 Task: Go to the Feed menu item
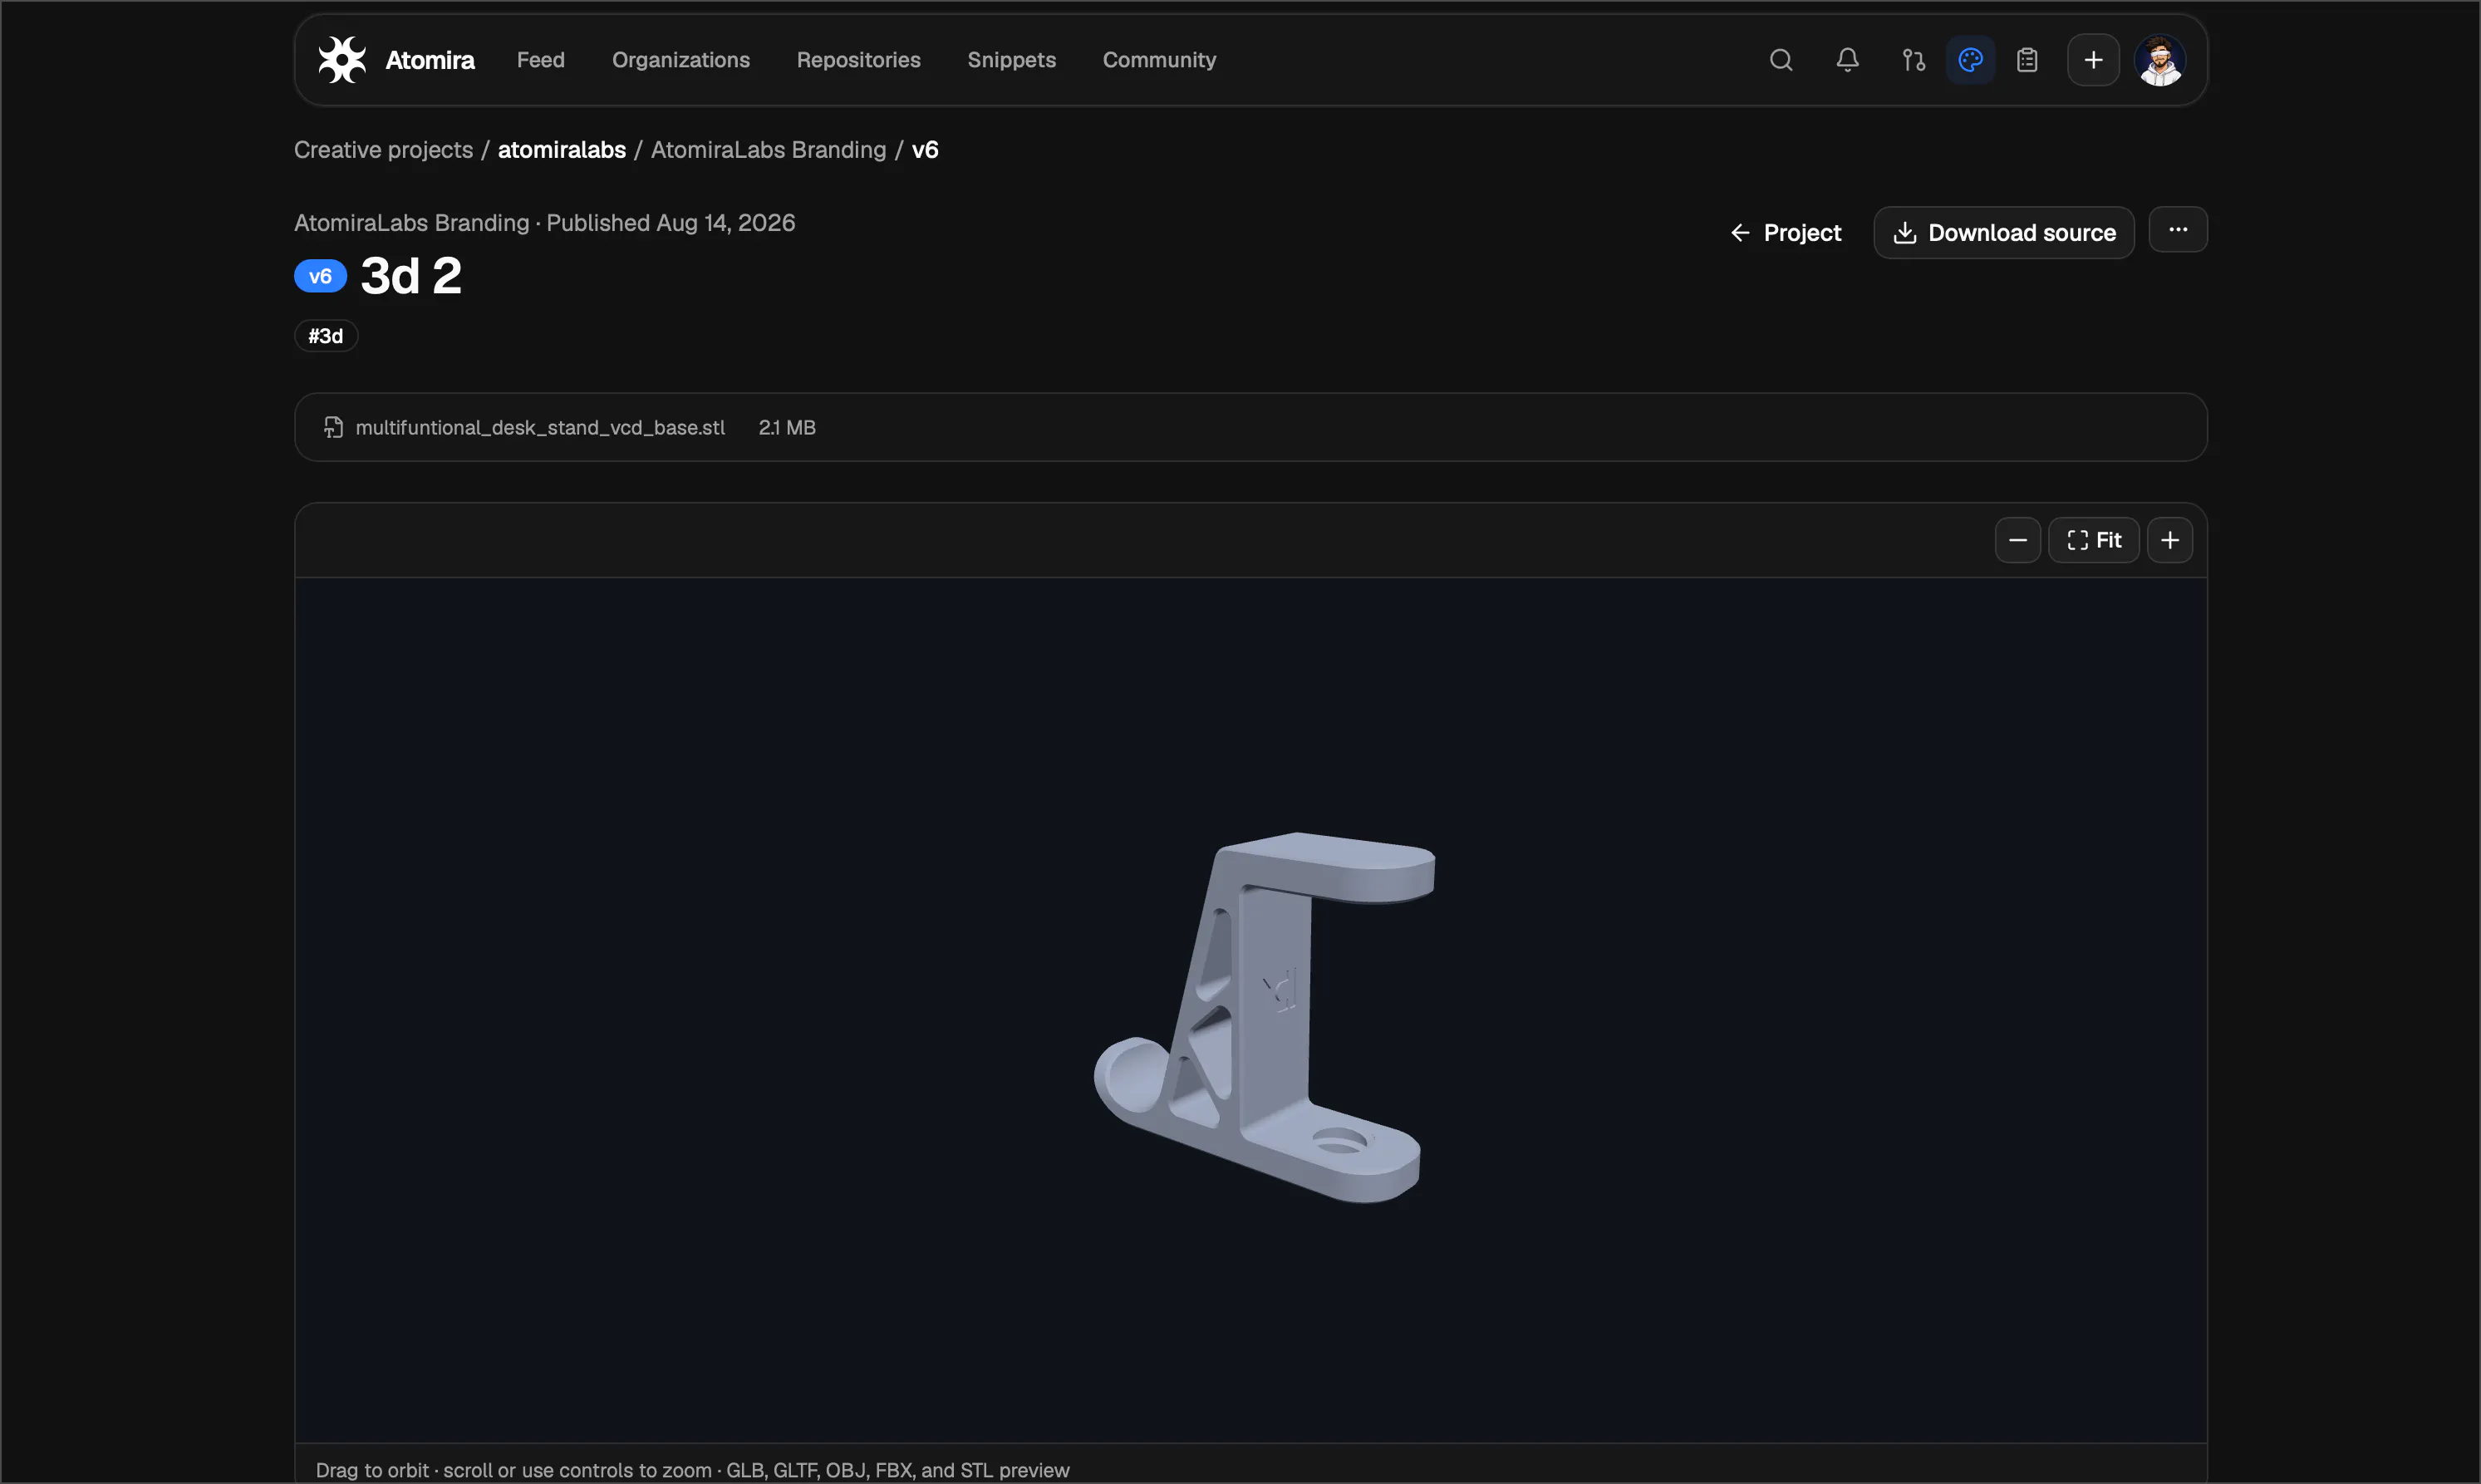pos(540,60)
